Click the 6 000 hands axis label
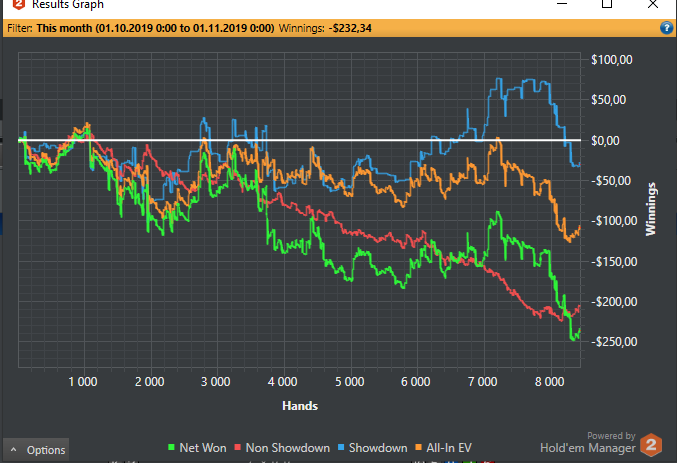 coord(416,382)
